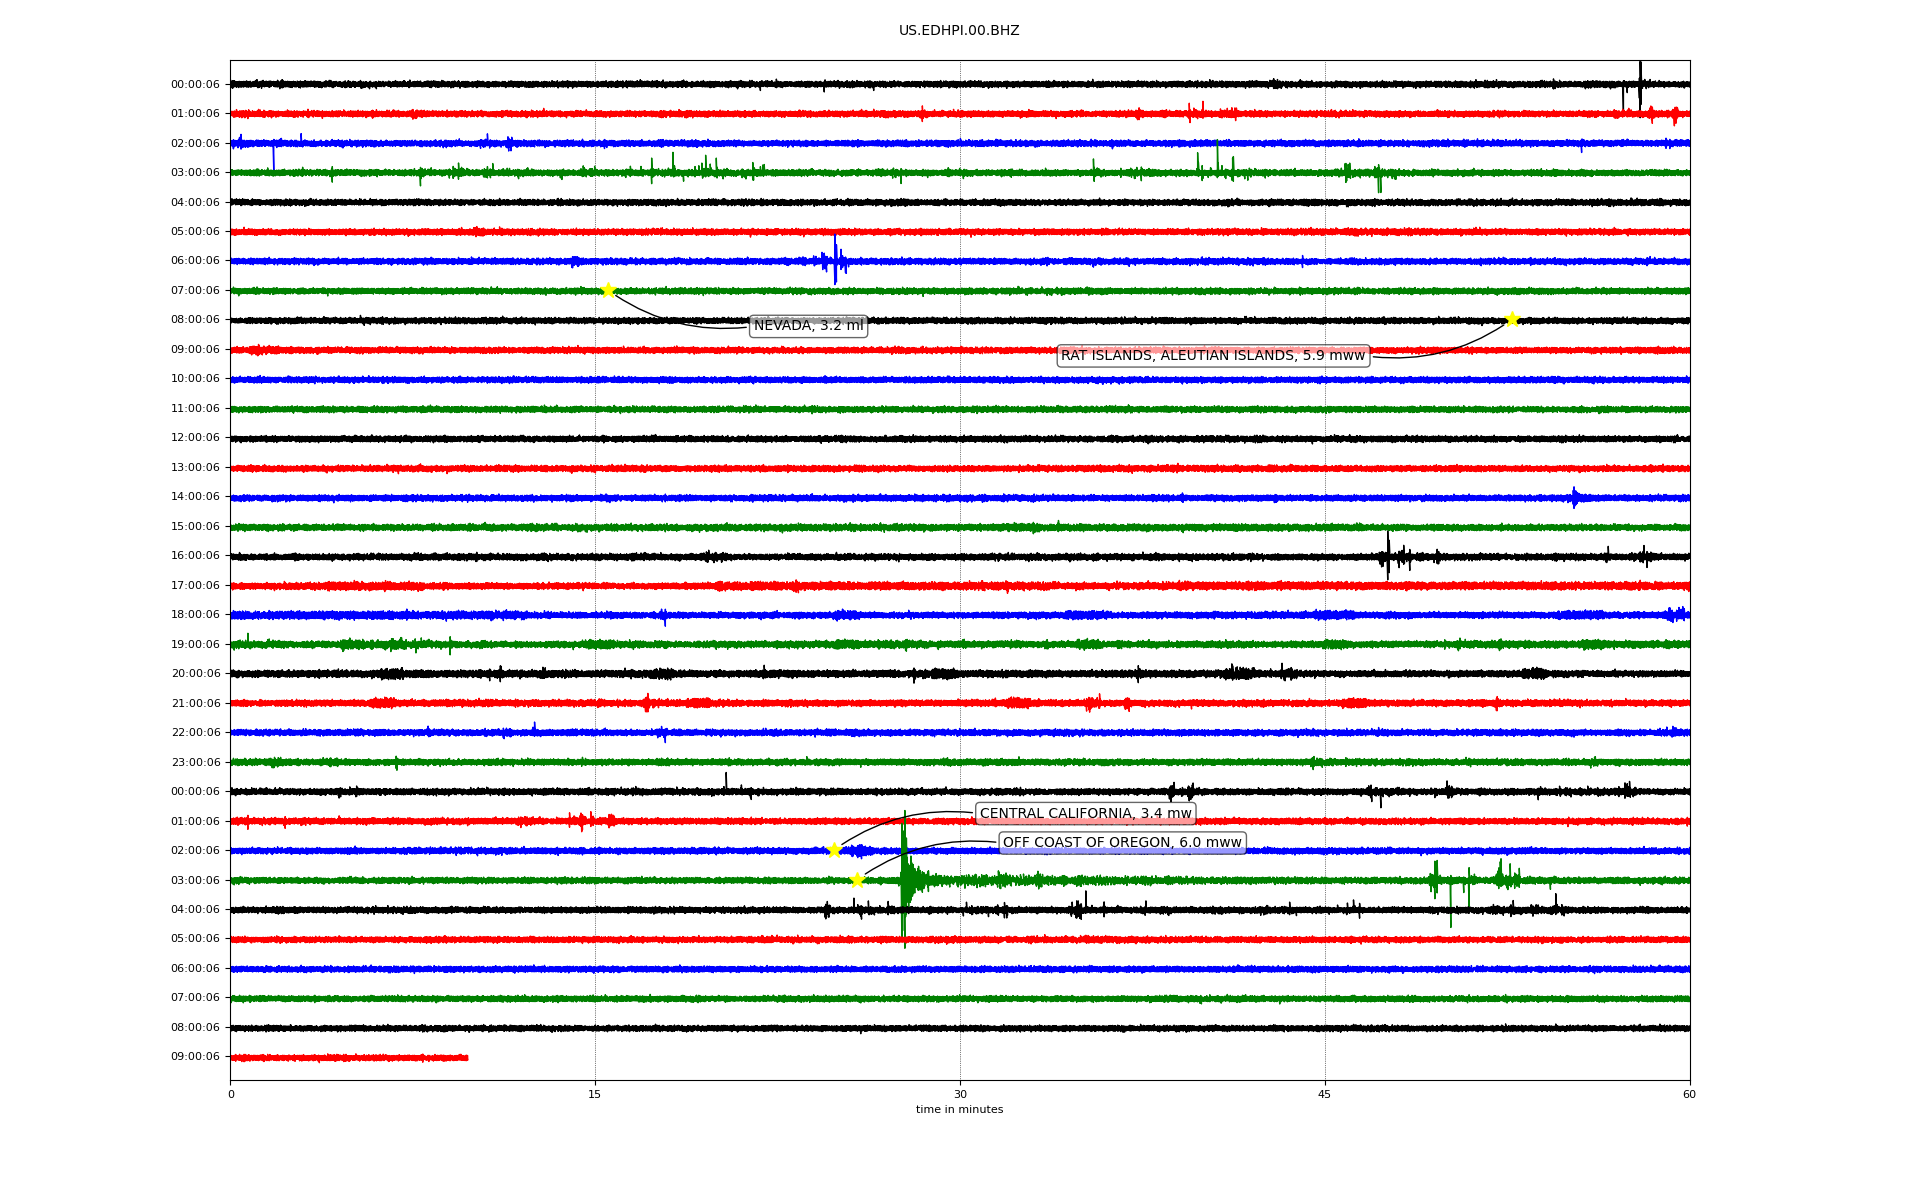The image size is (1920, 1200).
Task: Click the US.EDHPI.00.BHZ plot title
Action: (x=959, y=31)
